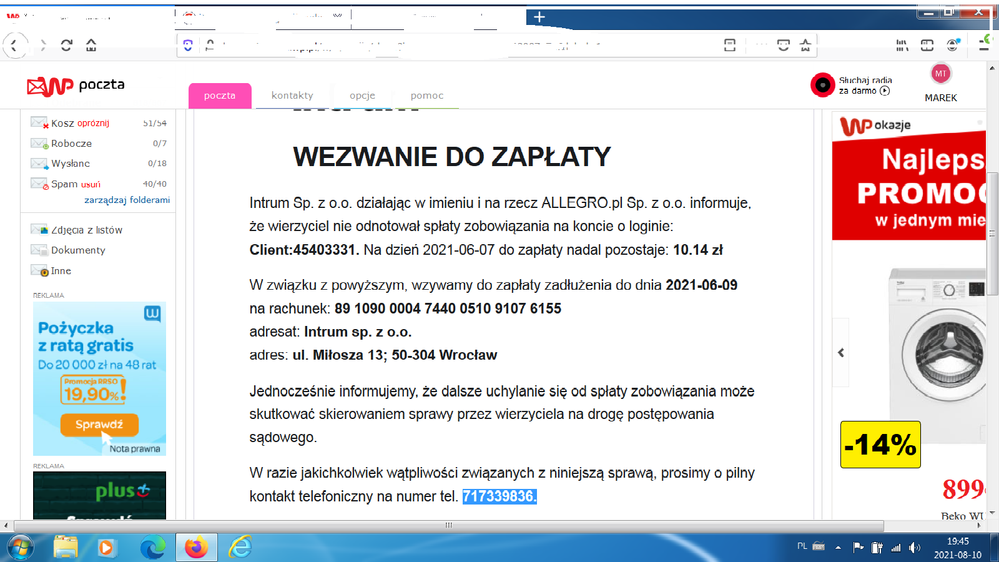Click the Action Center flag tray icon
This screenshot has width=999, height=562.
(x=858, y=547)
